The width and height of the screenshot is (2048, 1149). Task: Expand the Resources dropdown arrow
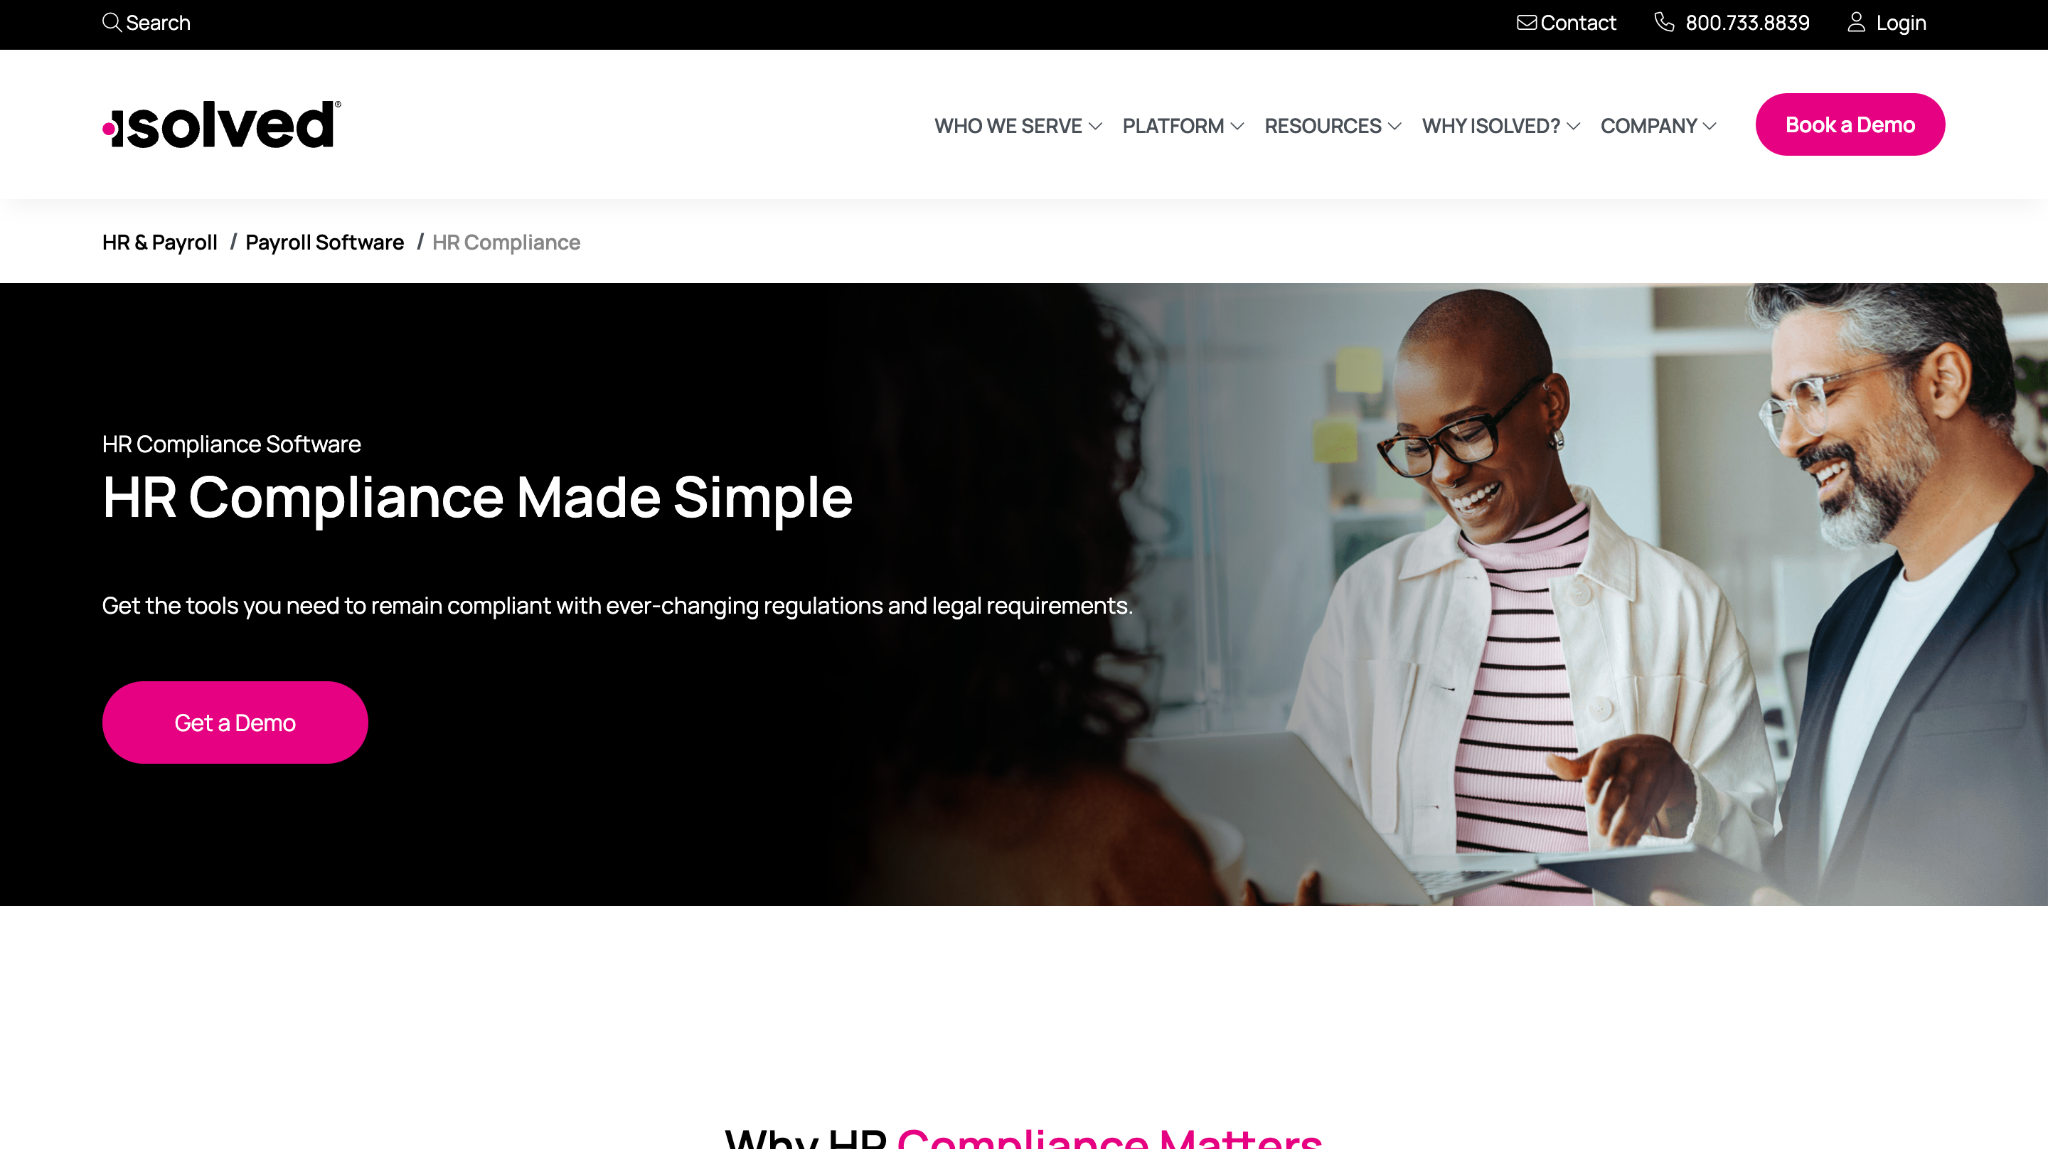[x=1395, y=126]
